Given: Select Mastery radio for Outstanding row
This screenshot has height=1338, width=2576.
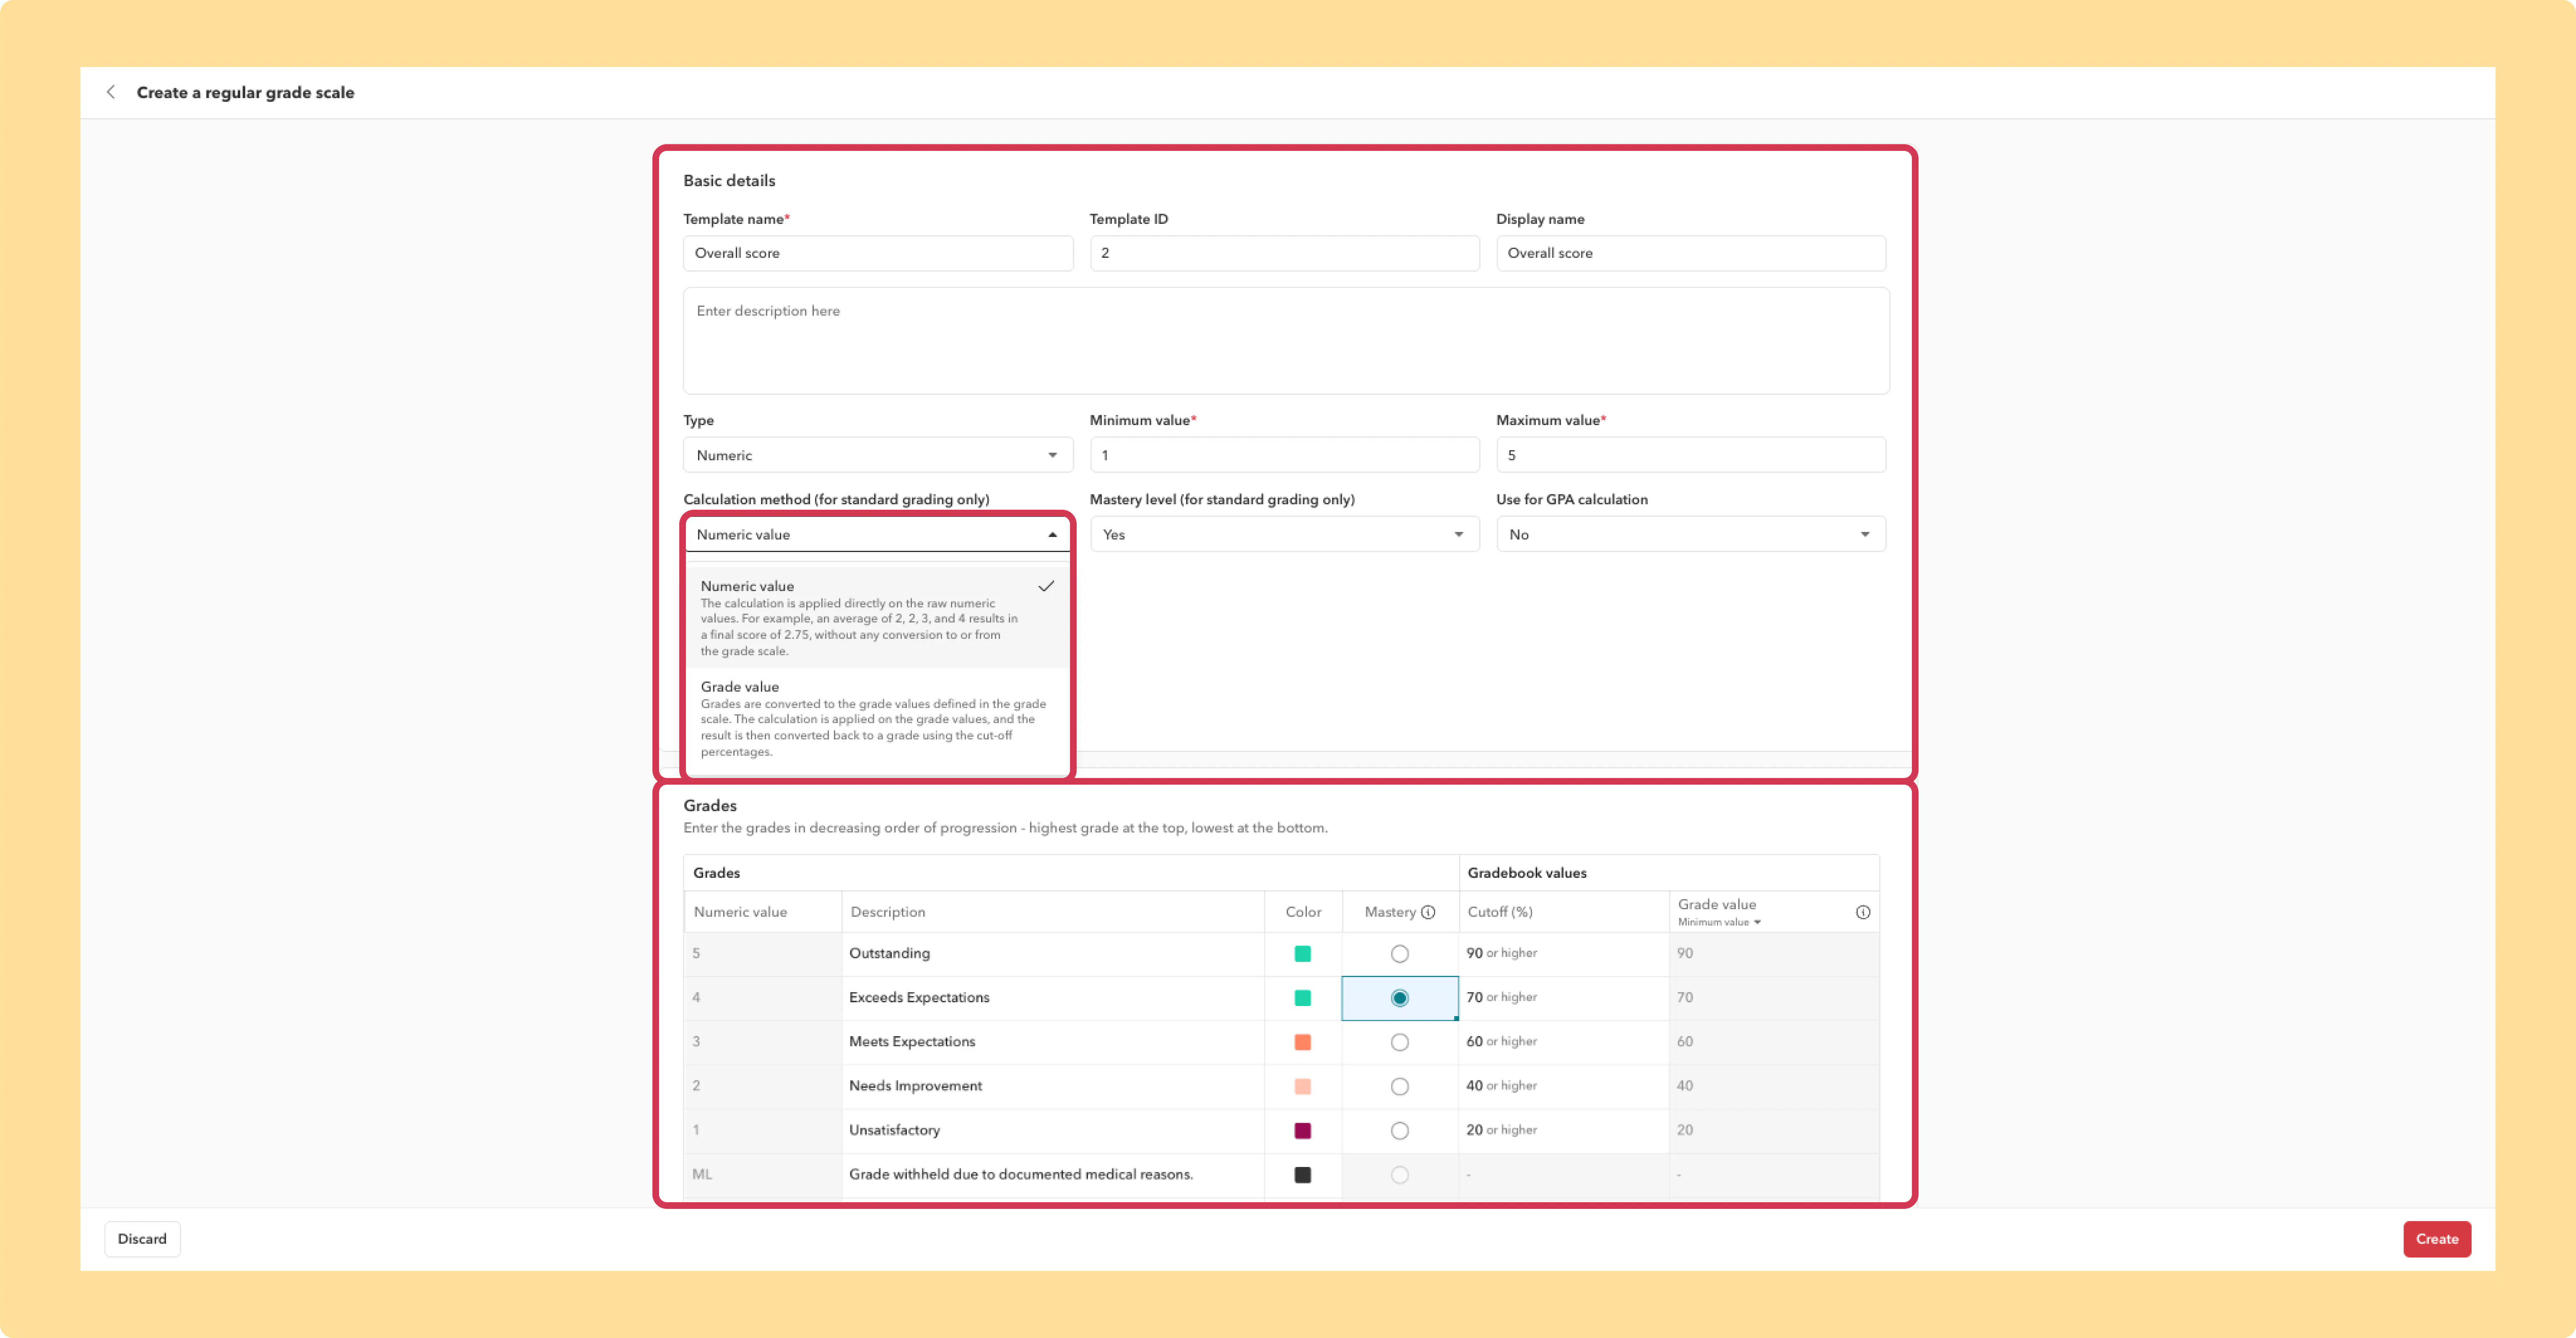Looking at the screenshot, I should pyautogui.click(x=1399, y=954).
